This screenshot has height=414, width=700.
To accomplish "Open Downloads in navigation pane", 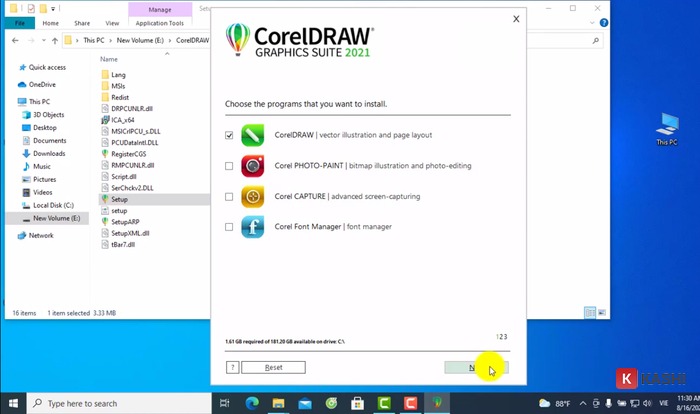I will click(x=49, y=153).
